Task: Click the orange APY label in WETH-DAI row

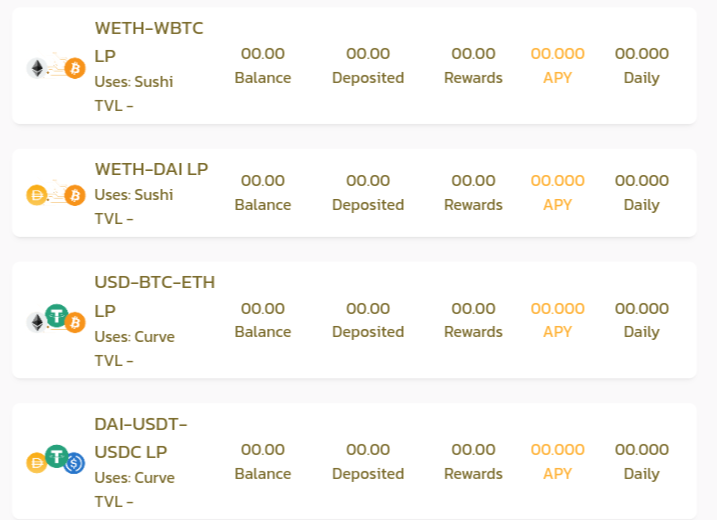Action: (557, 205)
